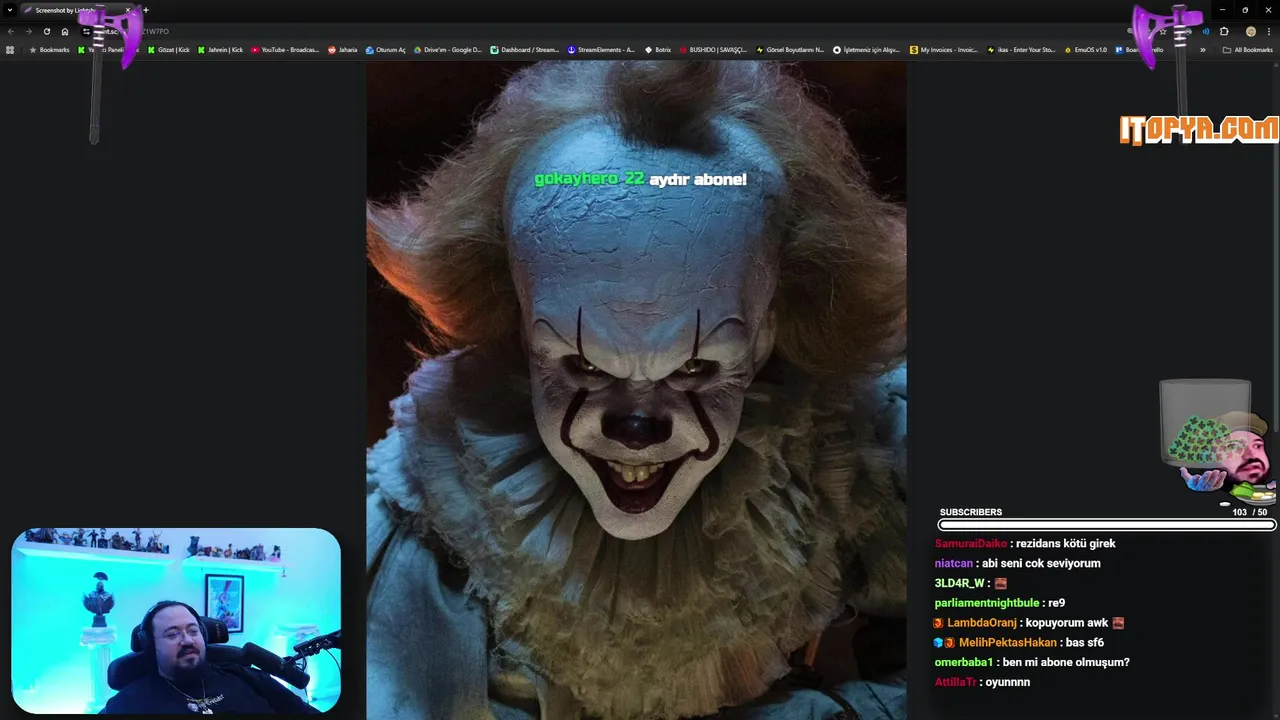The width and height of the screenshot is (1280, 720).
Task: Open the Drive'ım Google Drive bookmark
Action: (x=447, y=50)
